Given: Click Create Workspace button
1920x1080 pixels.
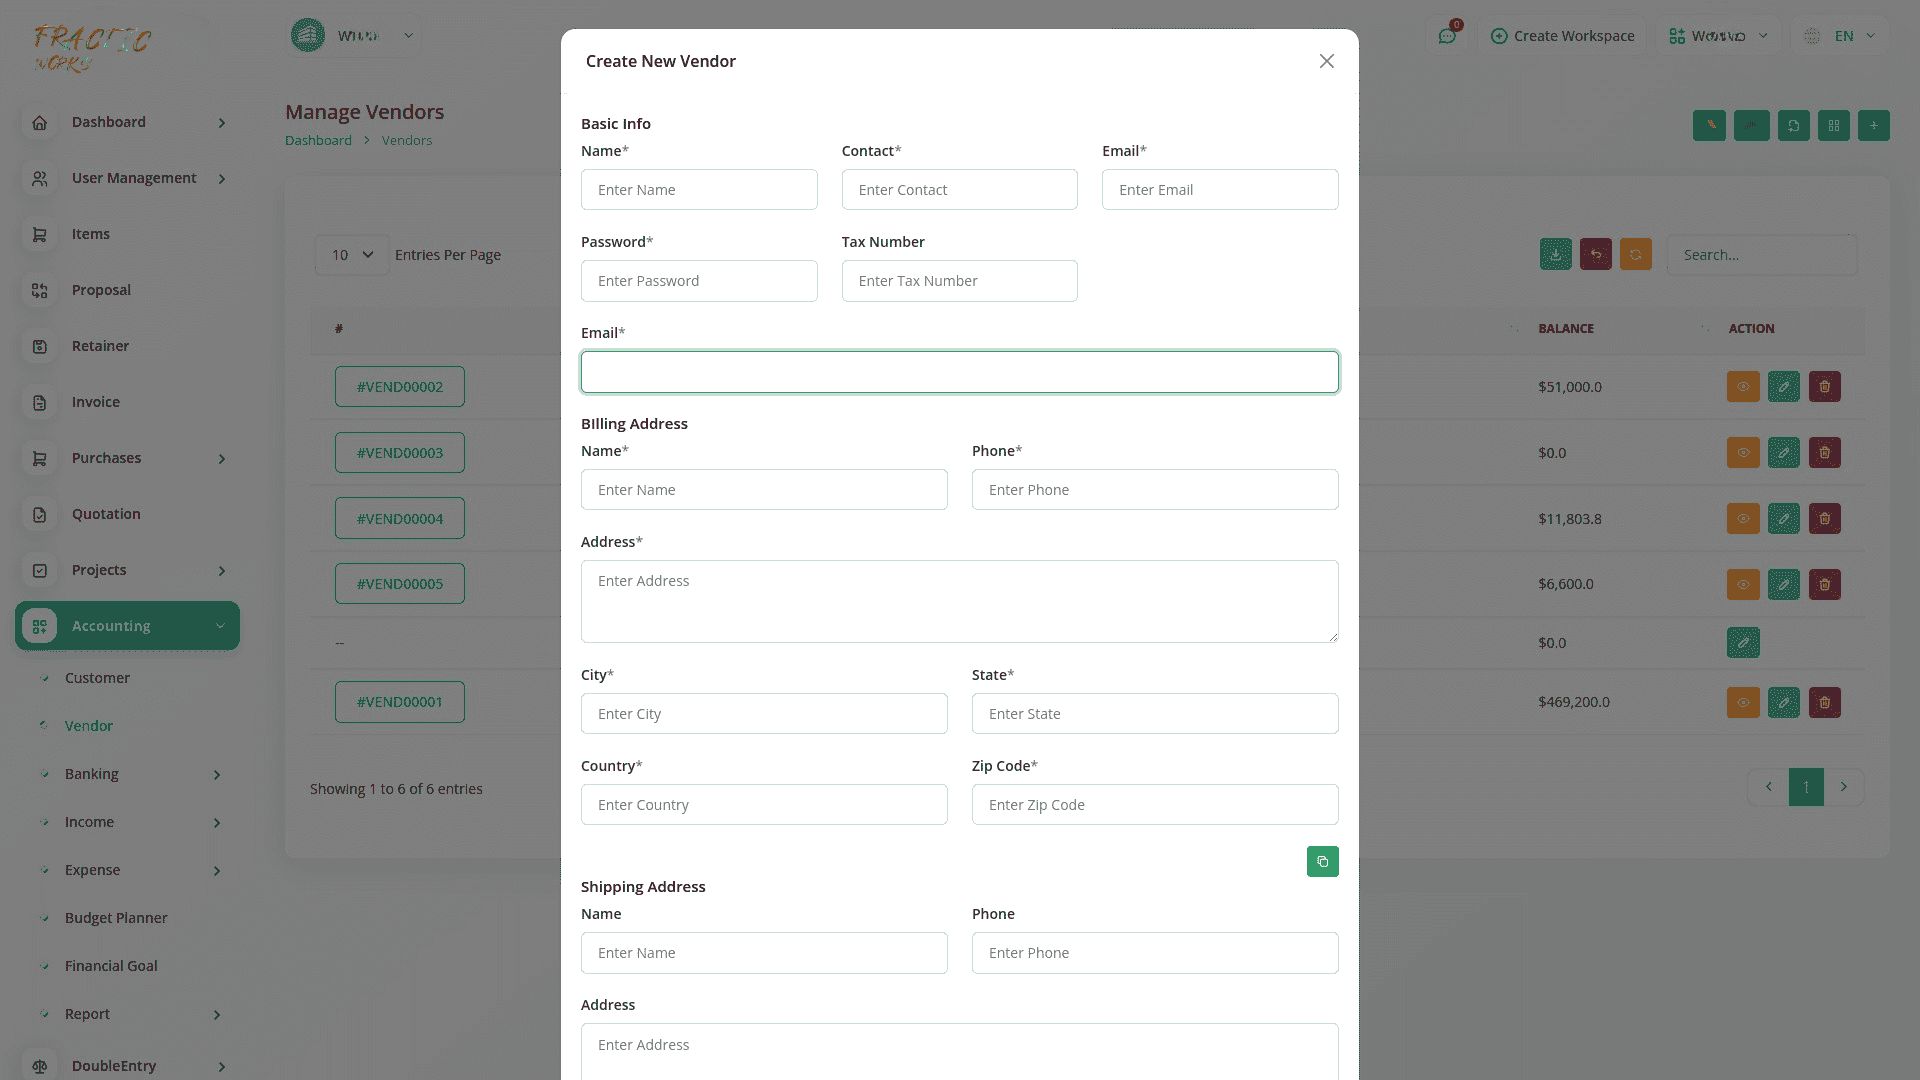Looking at the screenshot, I should pos(1562,36).
